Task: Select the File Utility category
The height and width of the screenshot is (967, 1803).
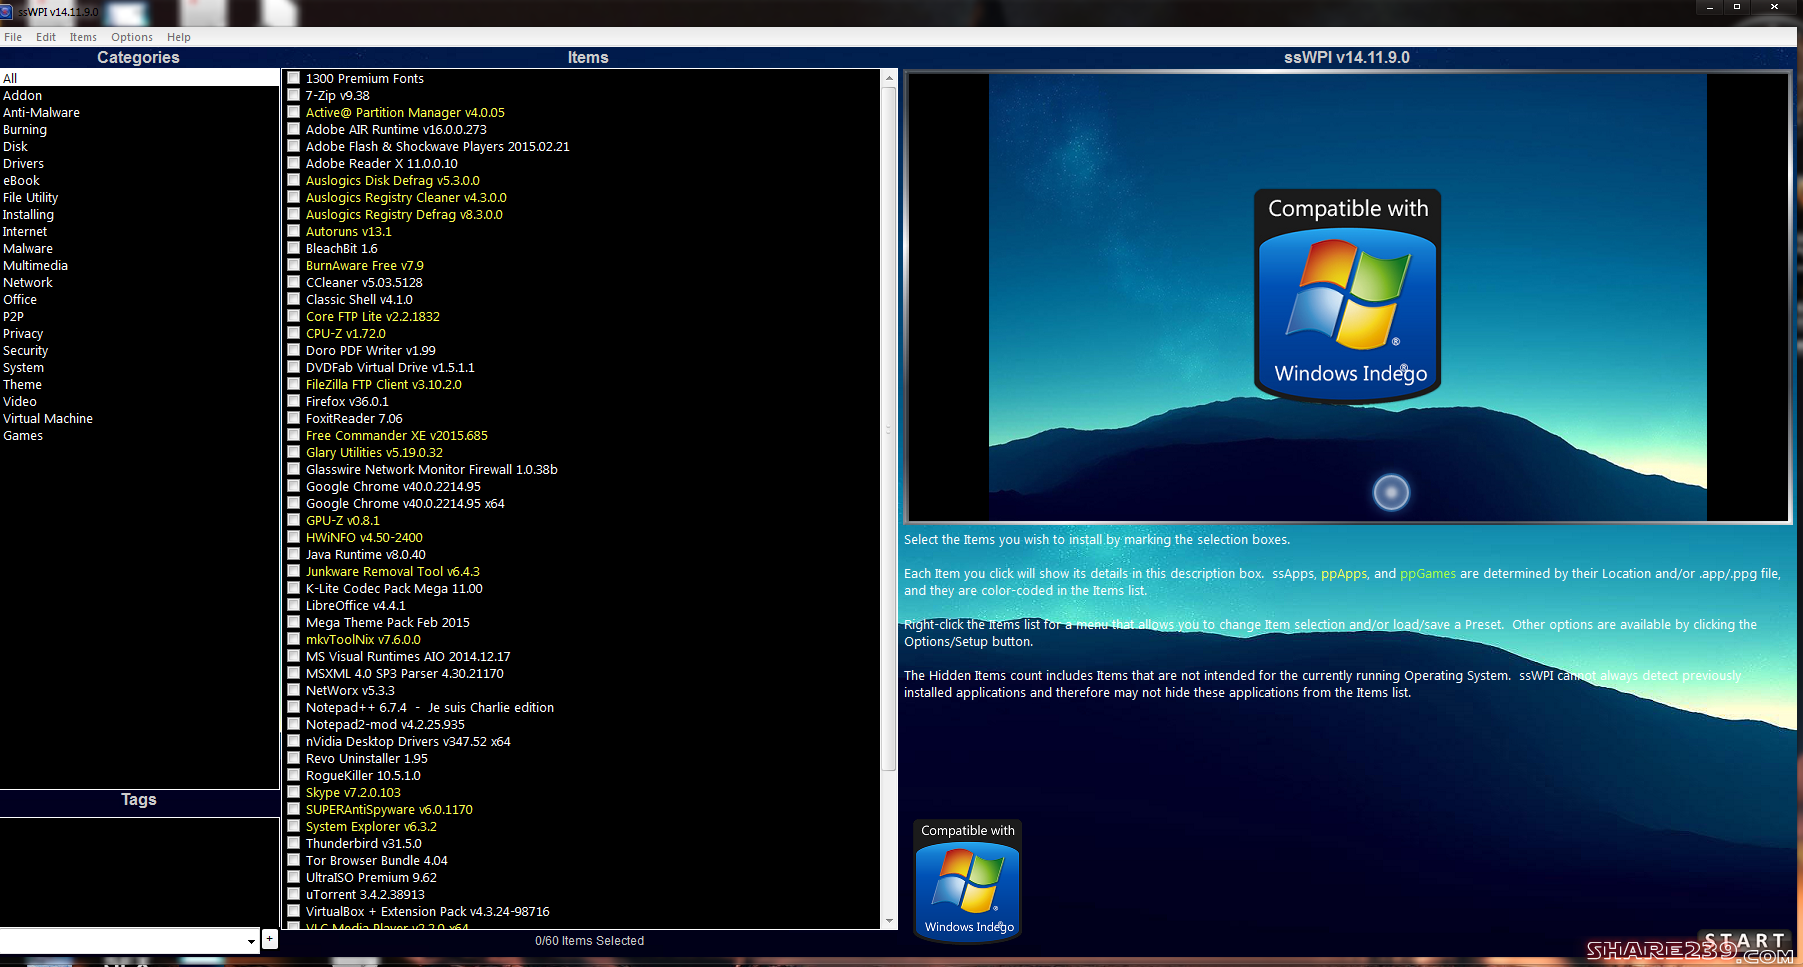Action: (x=30, y=197)
